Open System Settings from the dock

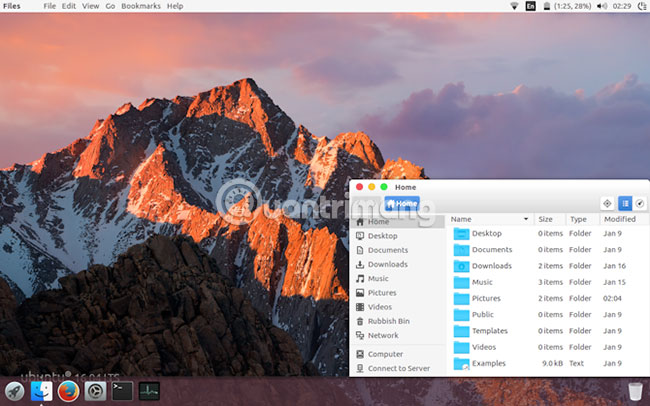95,391
